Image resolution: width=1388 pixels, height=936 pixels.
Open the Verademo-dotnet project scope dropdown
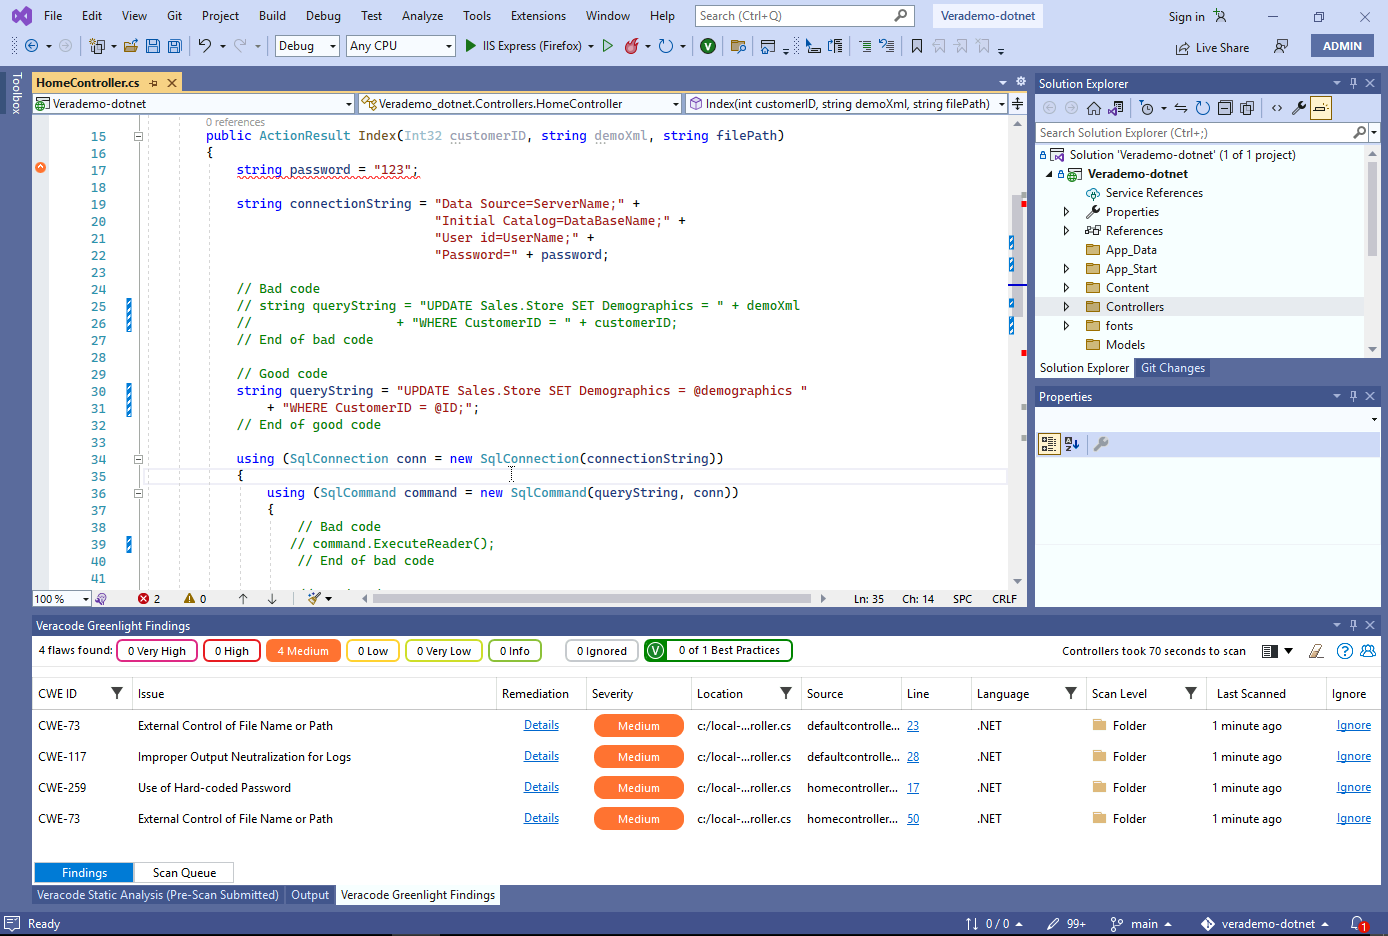194,103
